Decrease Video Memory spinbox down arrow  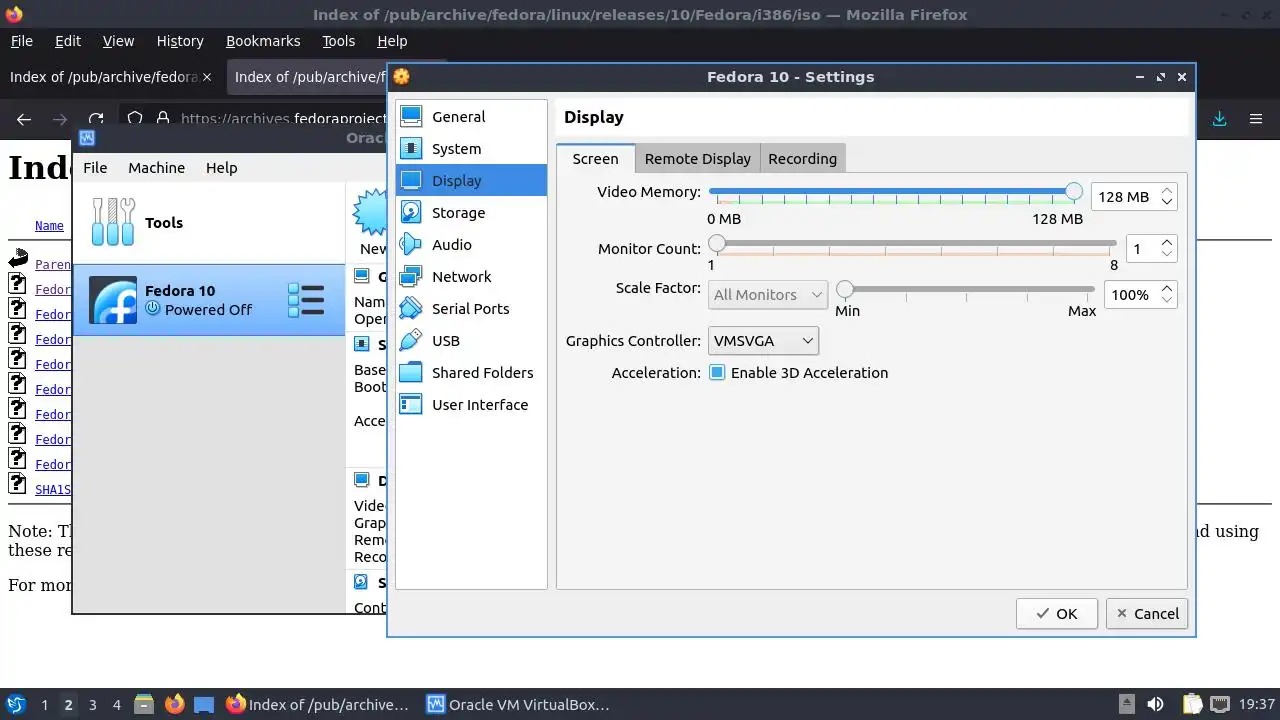pos(1166,202)
